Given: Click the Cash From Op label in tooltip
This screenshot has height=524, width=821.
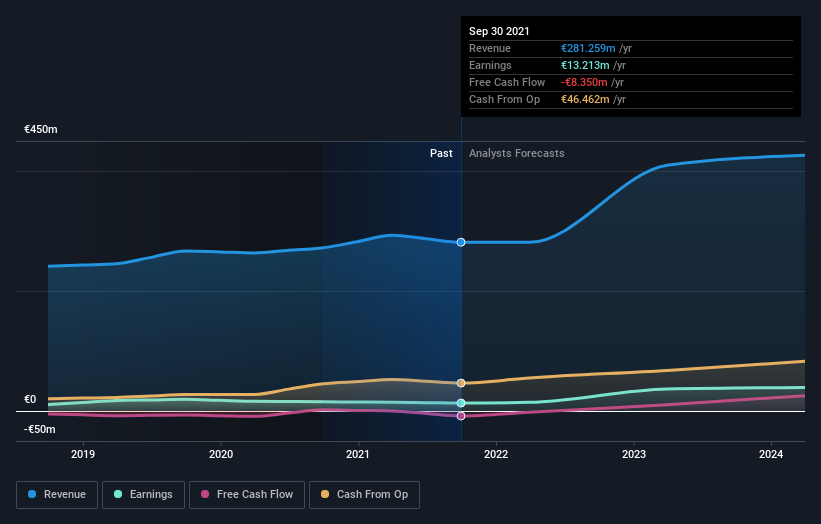Looking at the screenshot, I should [504, 99].
